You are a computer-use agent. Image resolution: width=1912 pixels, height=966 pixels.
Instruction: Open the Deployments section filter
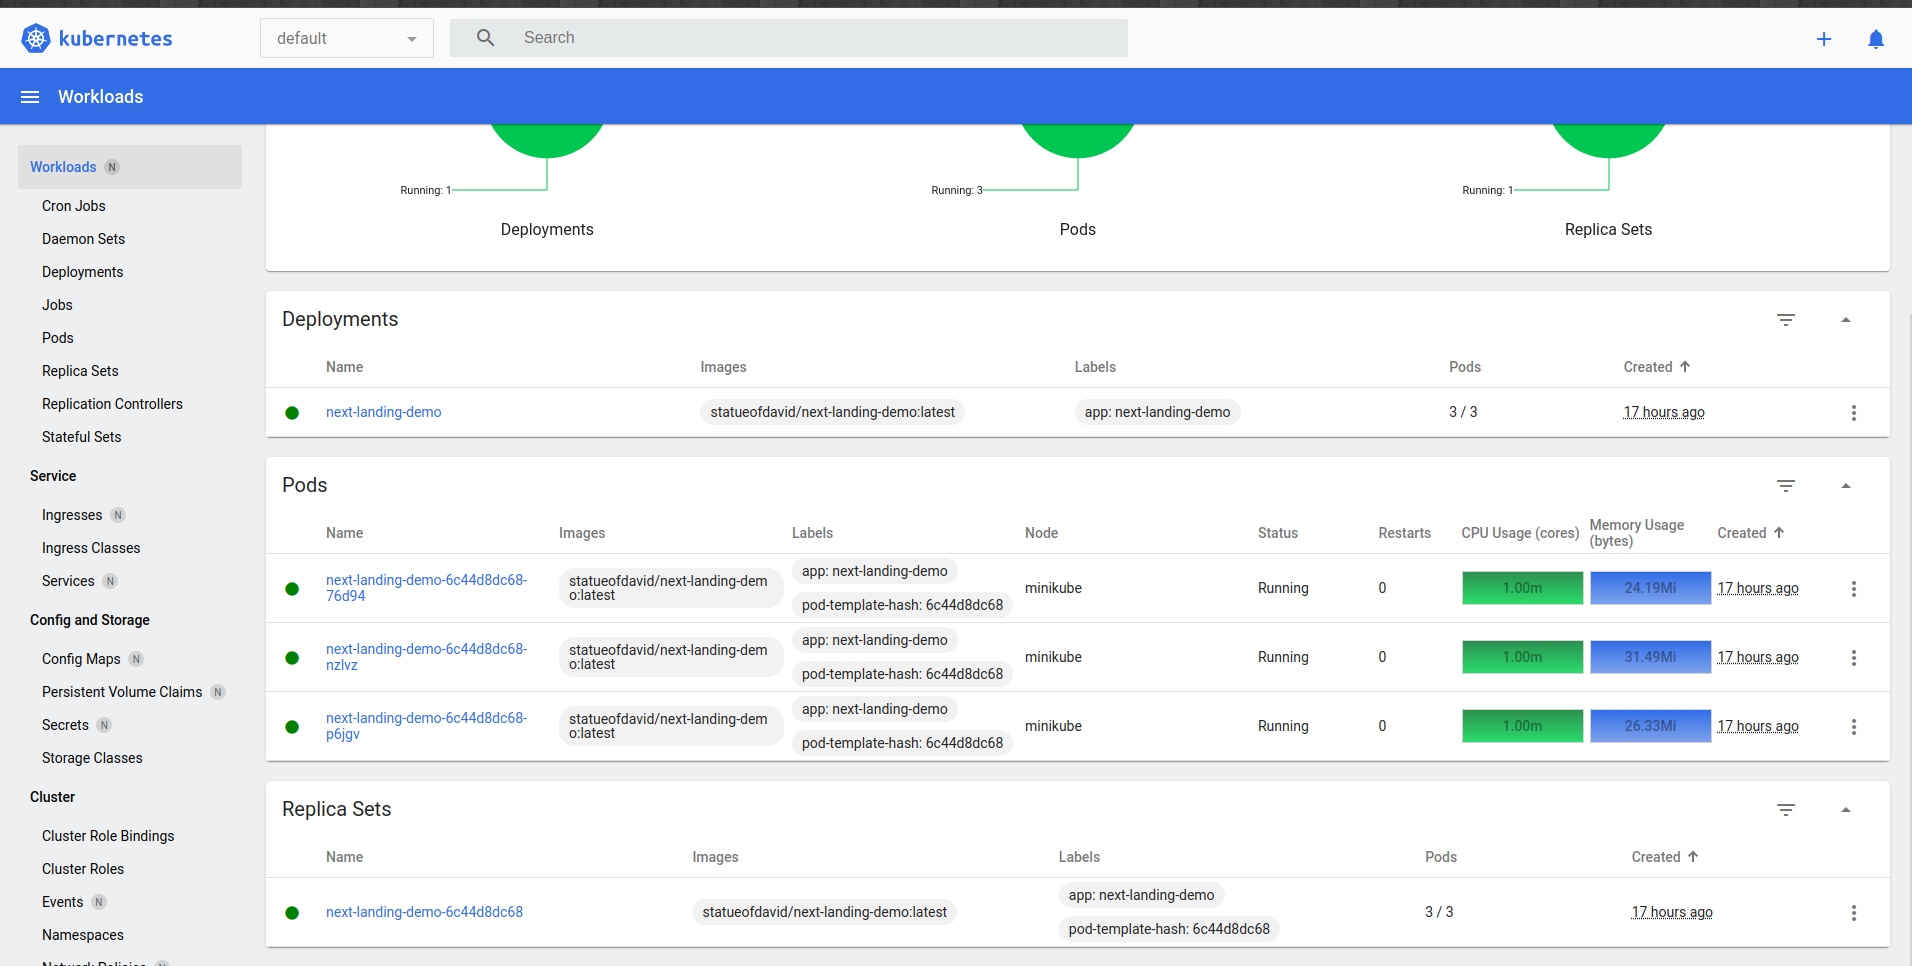(1787, 320)
